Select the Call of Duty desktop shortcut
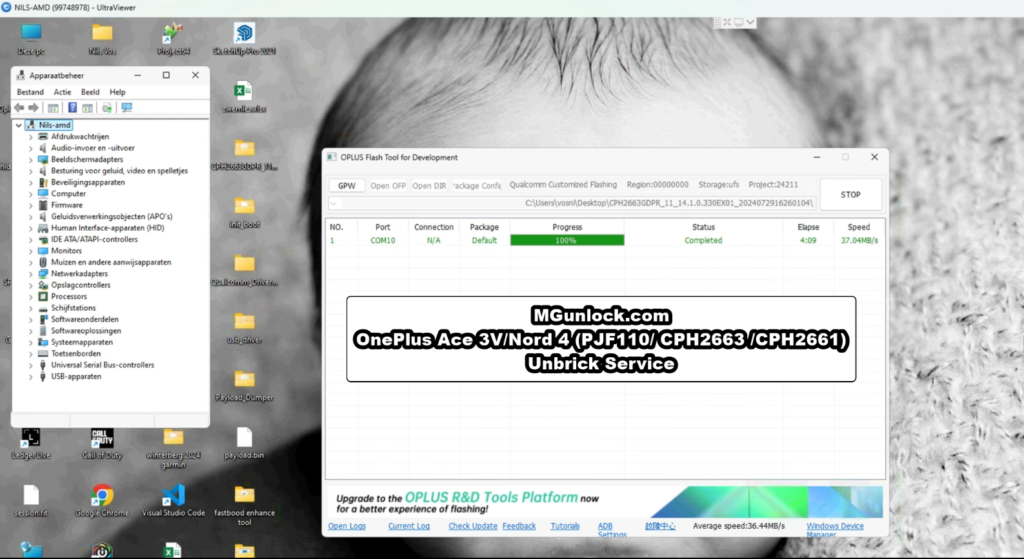Viewport: 1024px width, 559px height. click(102, 443)
